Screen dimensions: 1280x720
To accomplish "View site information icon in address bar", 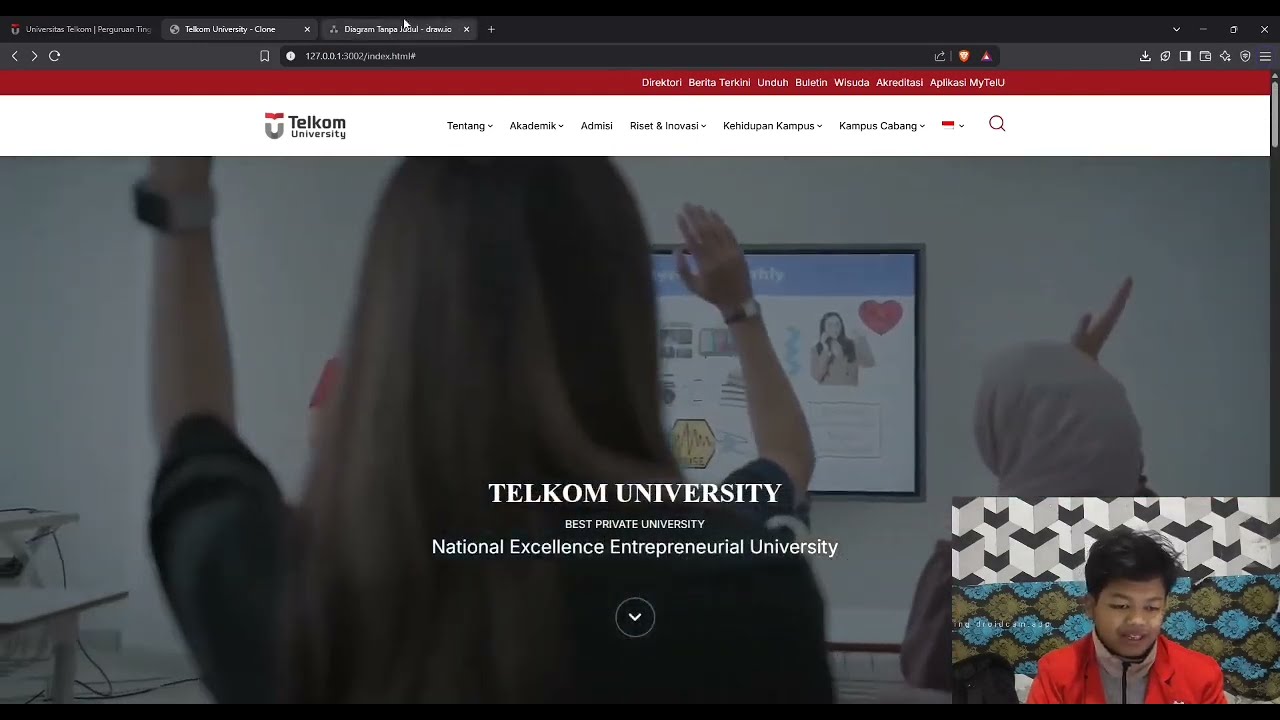I will 290,56.
